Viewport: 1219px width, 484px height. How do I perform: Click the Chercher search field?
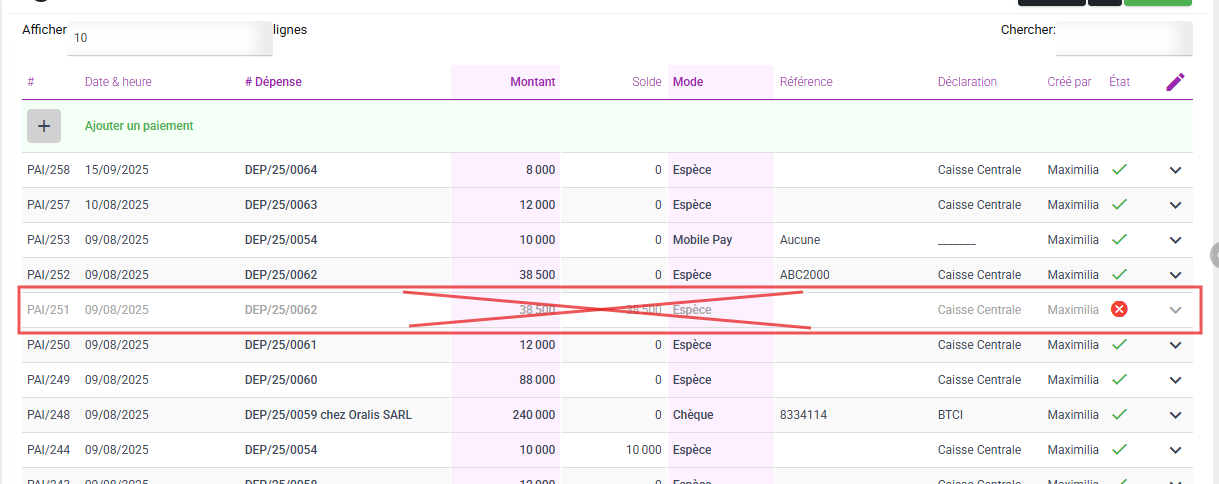1124,38
